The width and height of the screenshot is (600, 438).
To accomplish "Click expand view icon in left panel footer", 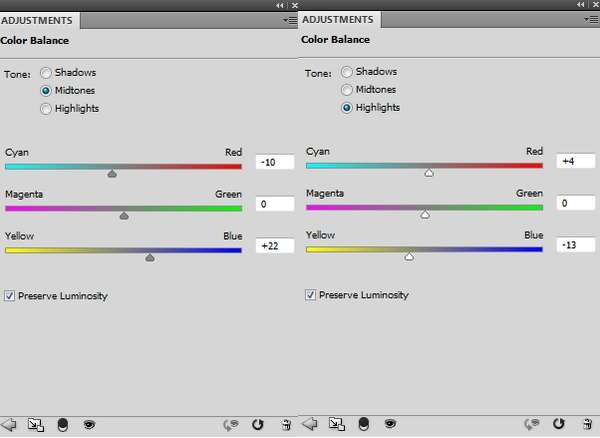I will click(36, 425).
